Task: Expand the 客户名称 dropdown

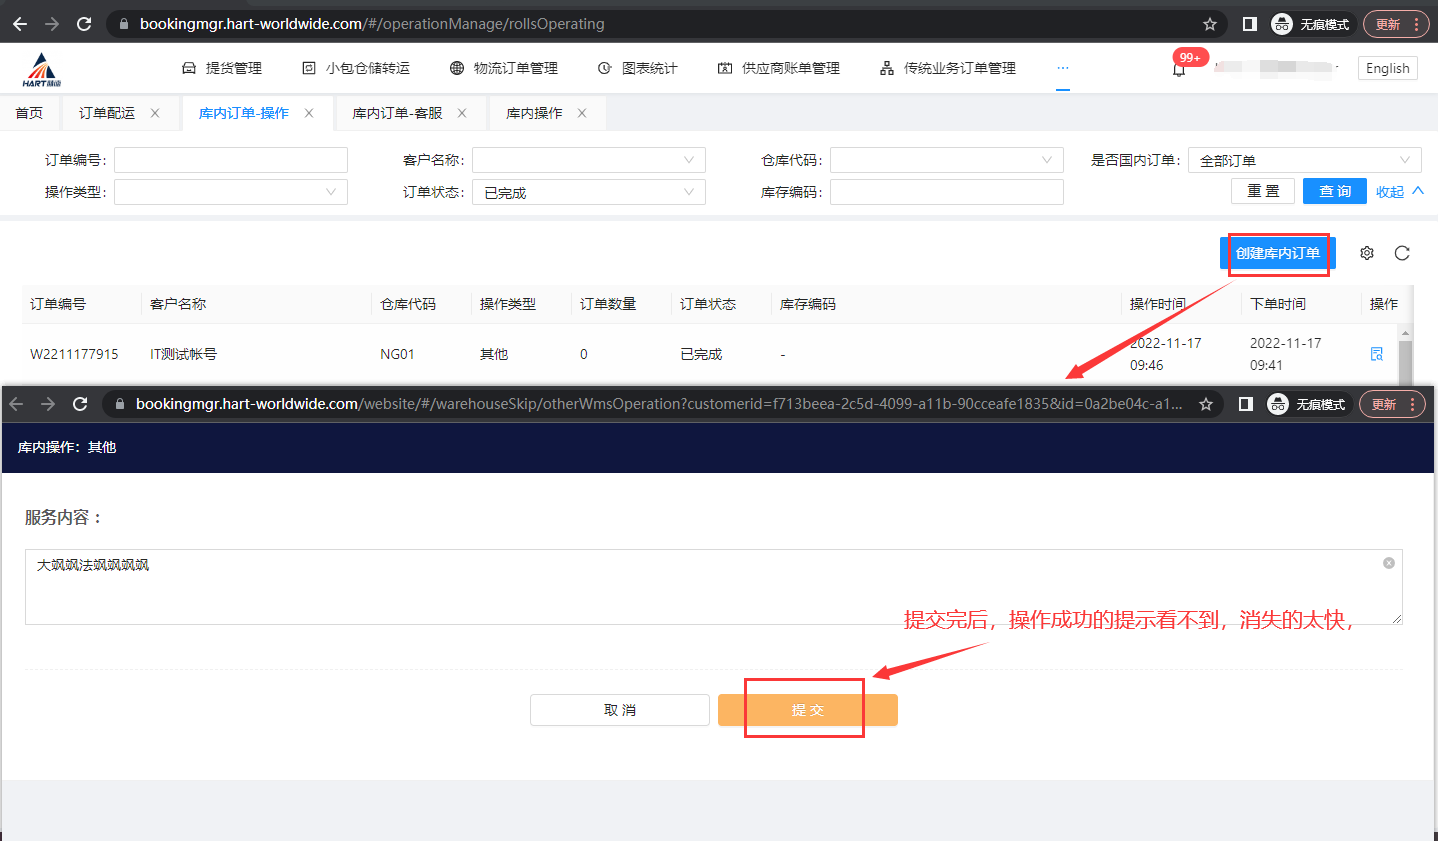Action: tap(588, 160)
